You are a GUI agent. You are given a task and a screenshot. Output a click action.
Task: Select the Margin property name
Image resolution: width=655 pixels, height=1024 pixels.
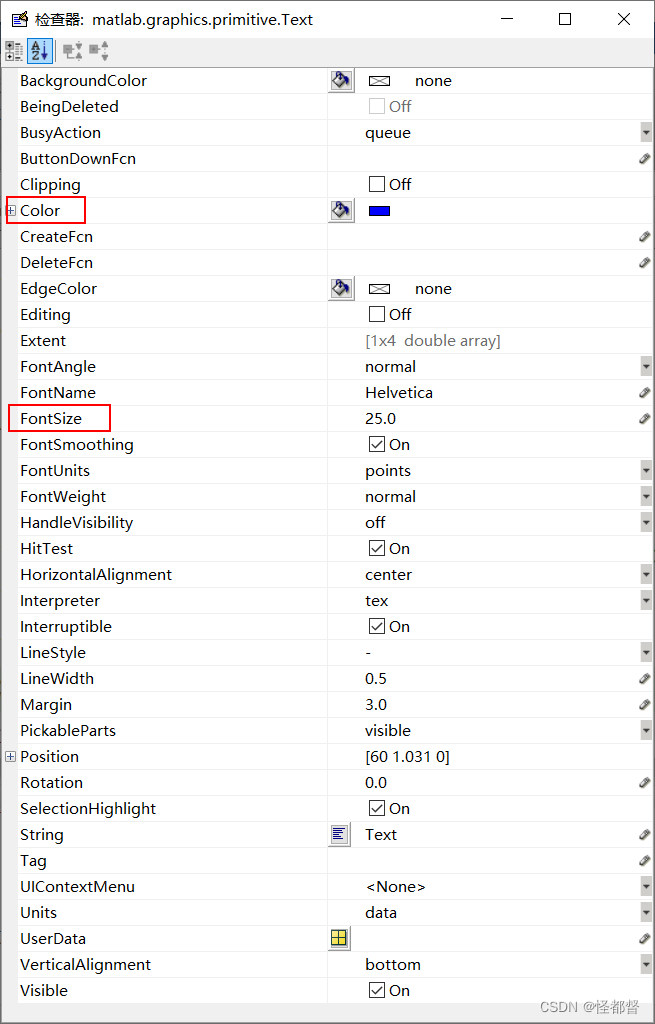tap(46, 705)
